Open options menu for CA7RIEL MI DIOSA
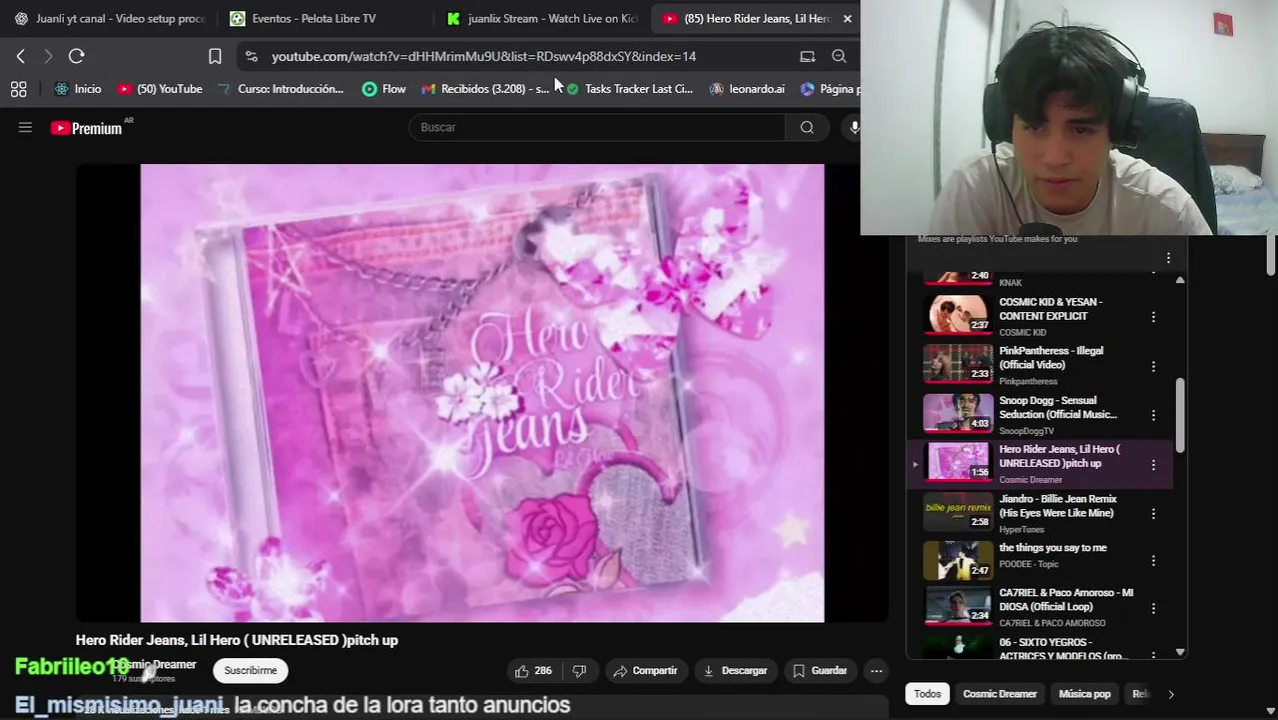The height and width of the screenshot is (720, 1278). 1153,608
